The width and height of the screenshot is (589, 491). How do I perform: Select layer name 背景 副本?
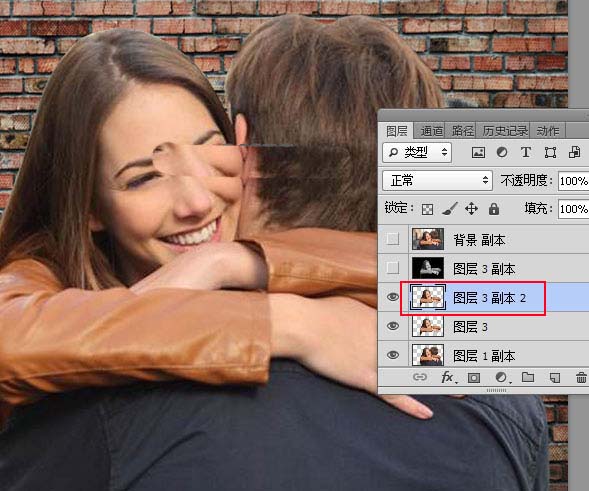[479, 240]
